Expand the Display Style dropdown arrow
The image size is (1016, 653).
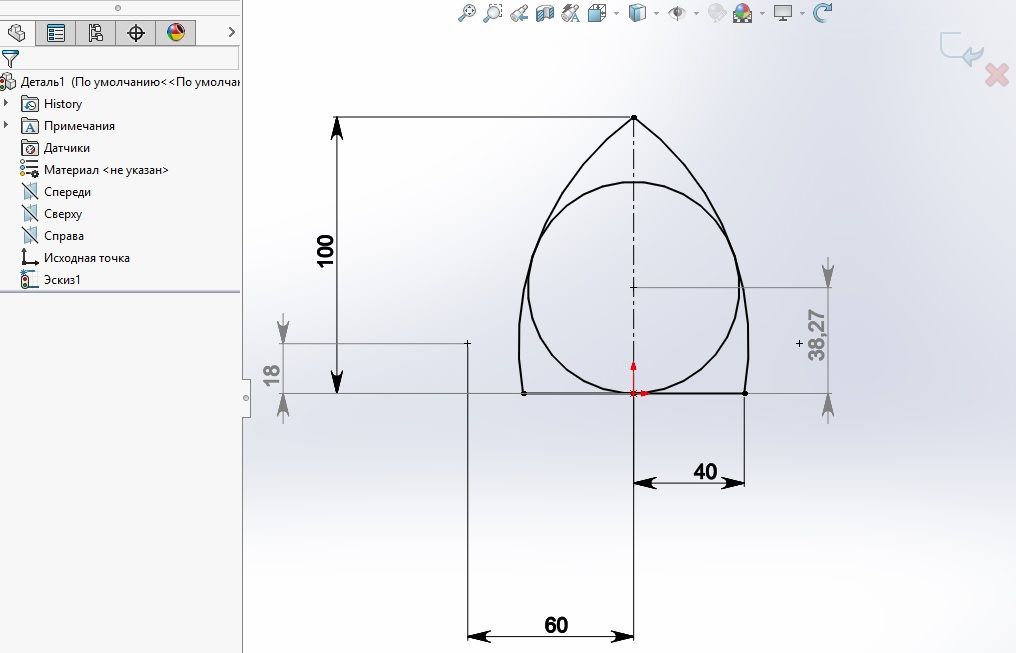click(x=656, y=13)
